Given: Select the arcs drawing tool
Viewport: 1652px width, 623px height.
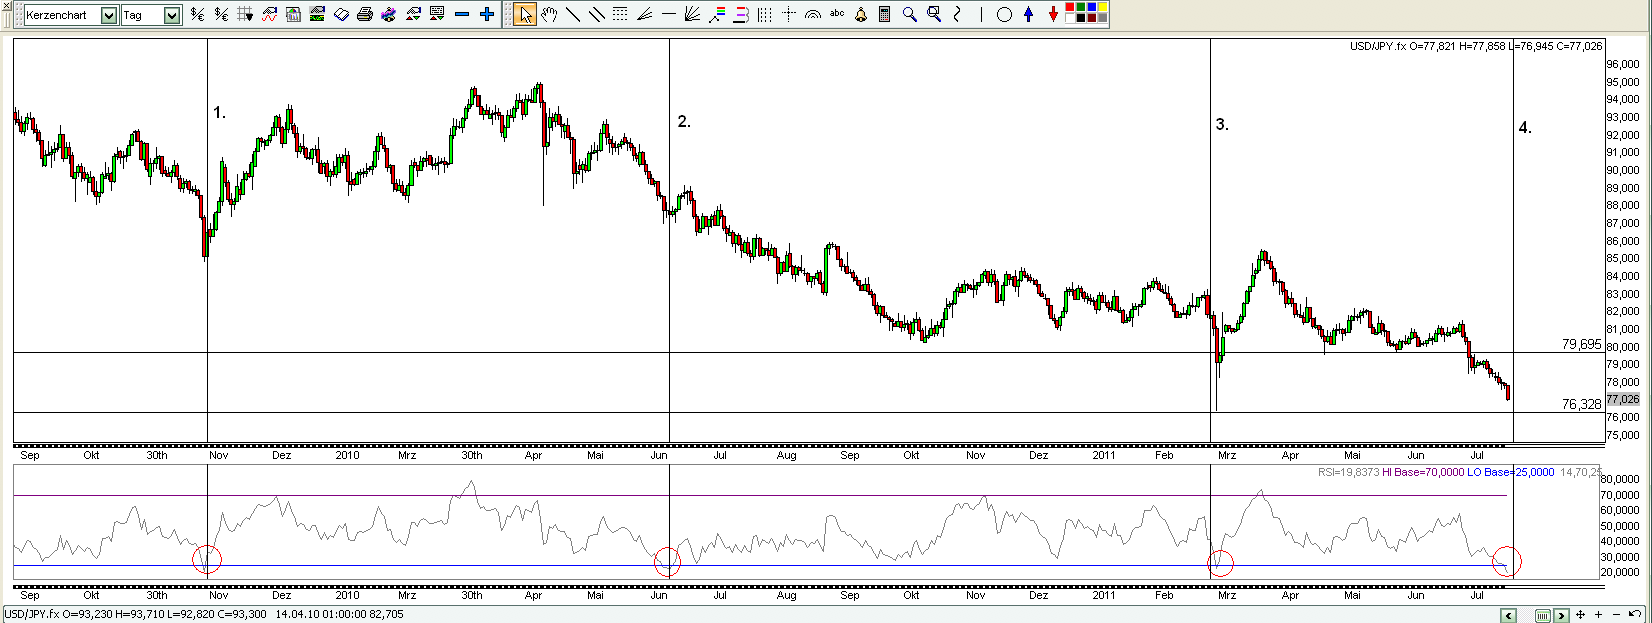Looking at the screenshot, I should coord(813,14).
